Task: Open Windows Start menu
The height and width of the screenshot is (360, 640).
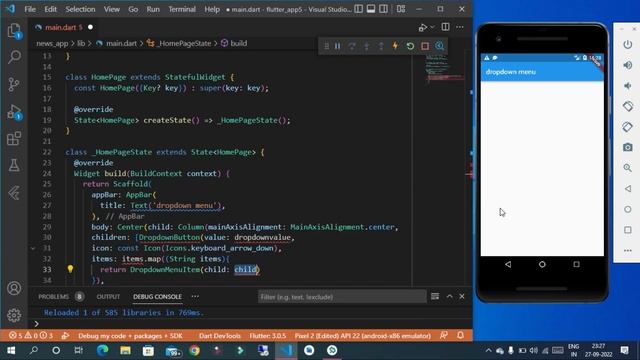Action: pyautogui.click(x=11, y=350)
